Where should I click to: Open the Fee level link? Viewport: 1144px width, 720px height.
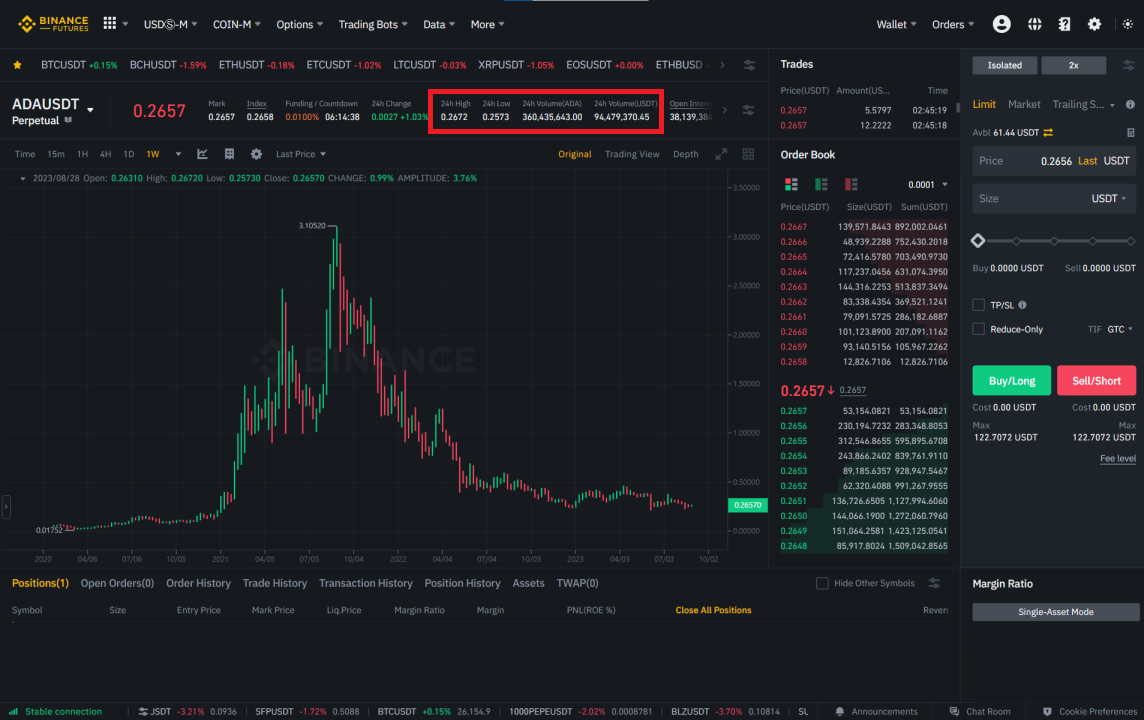point(1118,458)
